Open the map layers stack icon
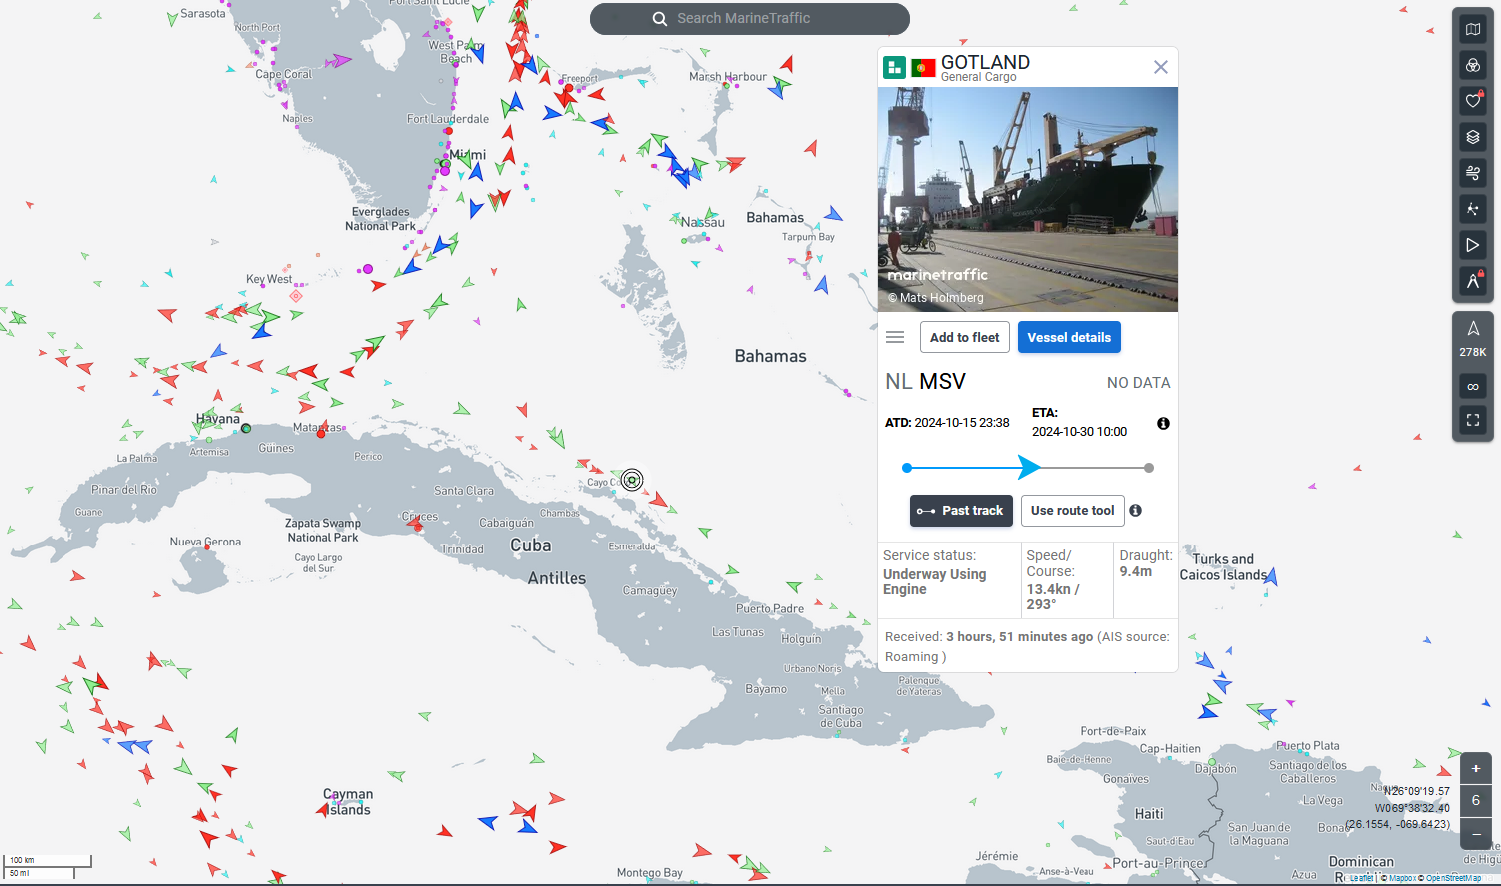 (1473, 137)
